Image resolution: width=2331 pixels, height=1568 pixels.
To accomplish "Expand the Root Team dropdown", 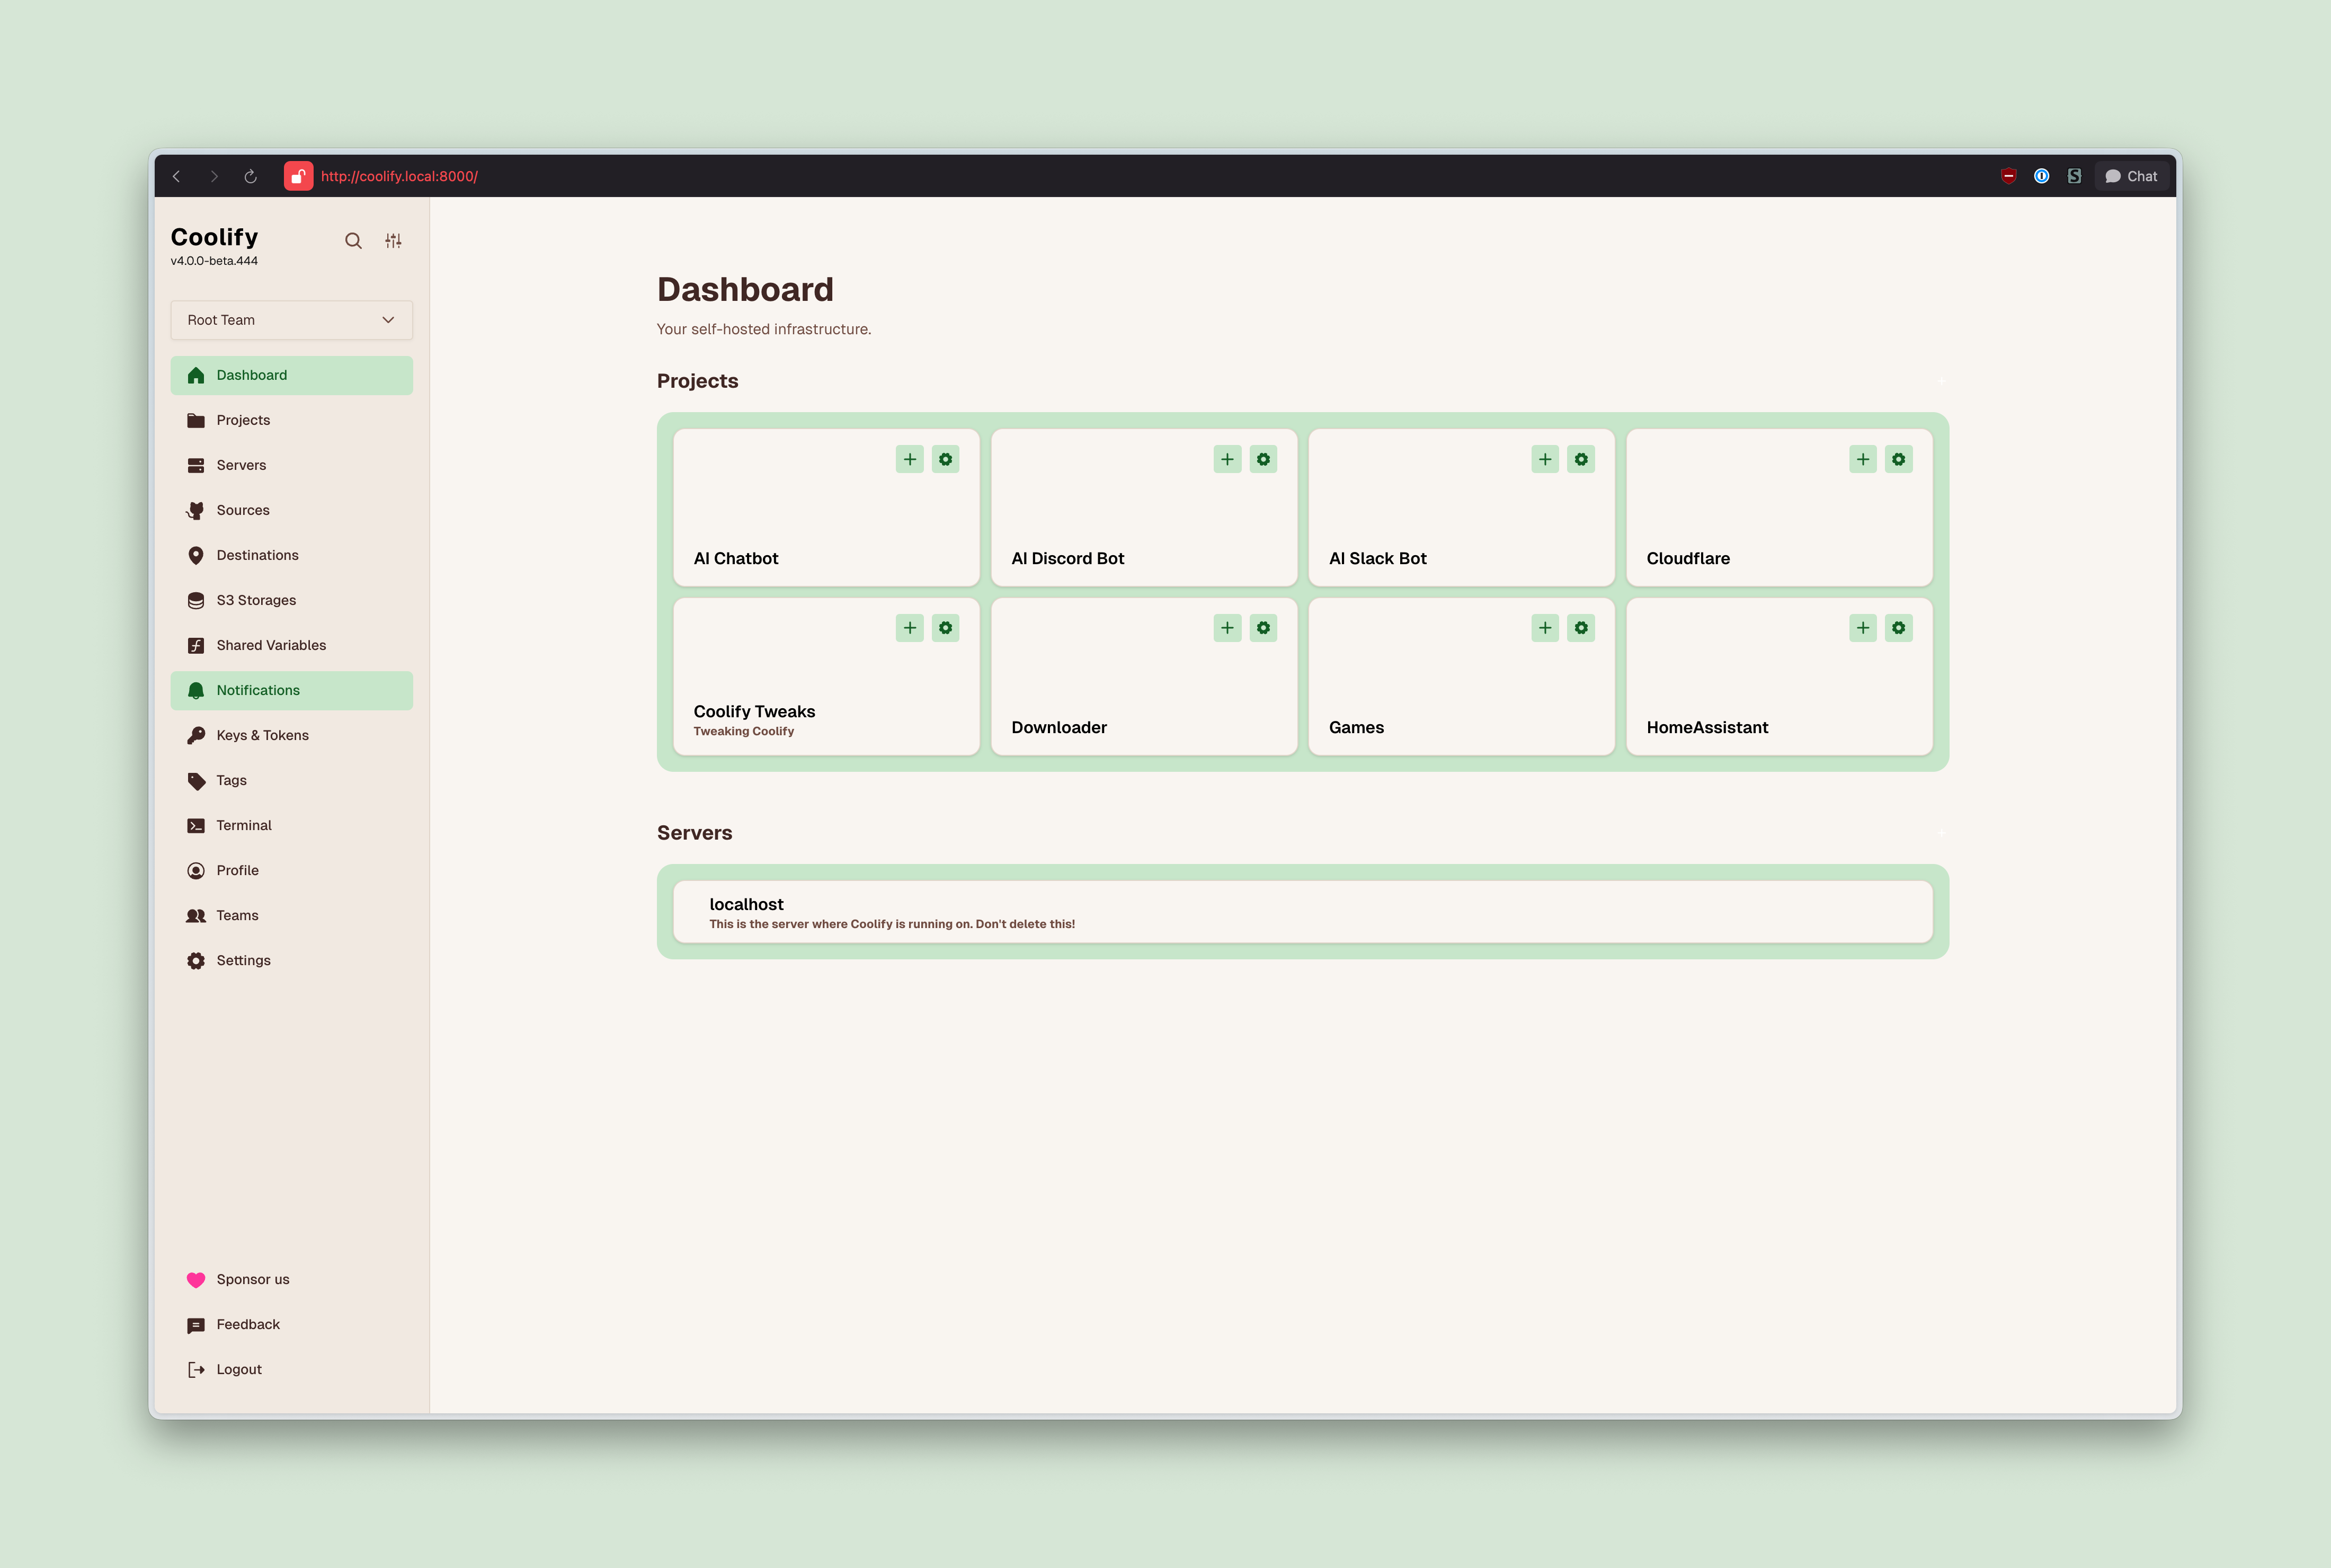I will (x=291, y=320).
